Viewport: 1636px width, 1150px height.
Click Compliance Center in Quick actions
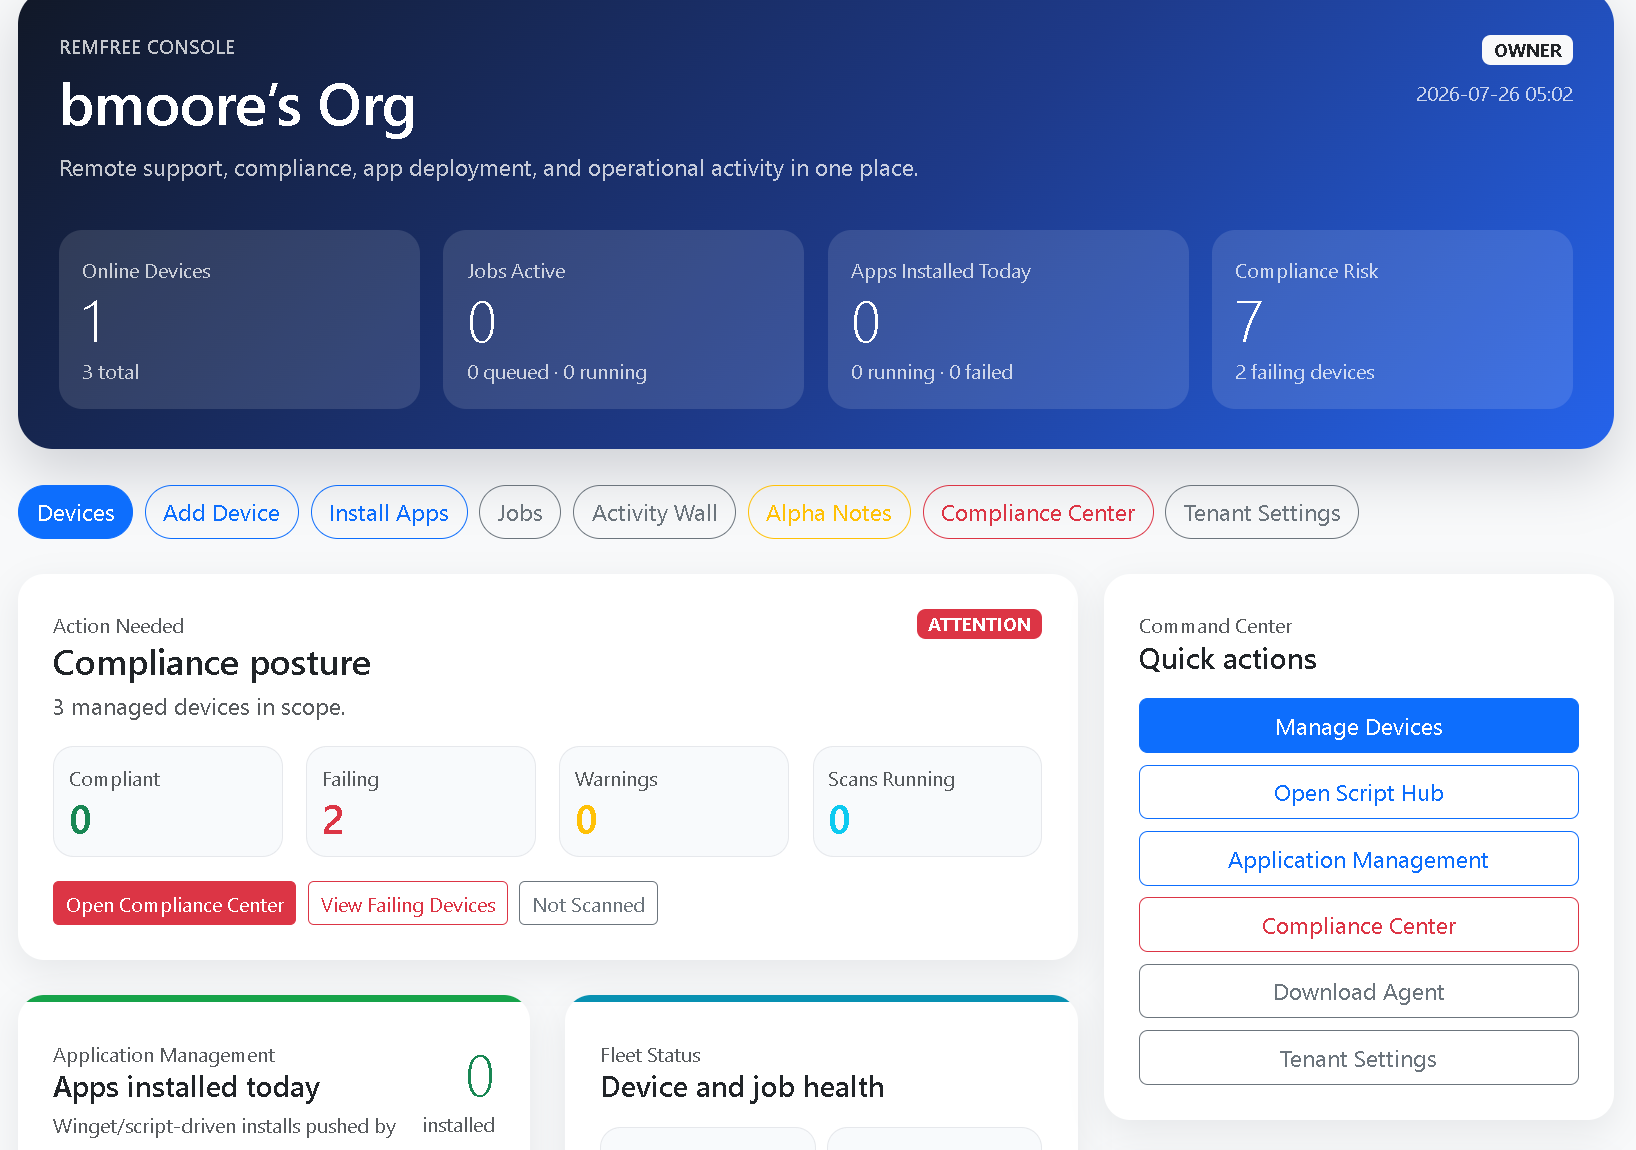coord(1358,924)
